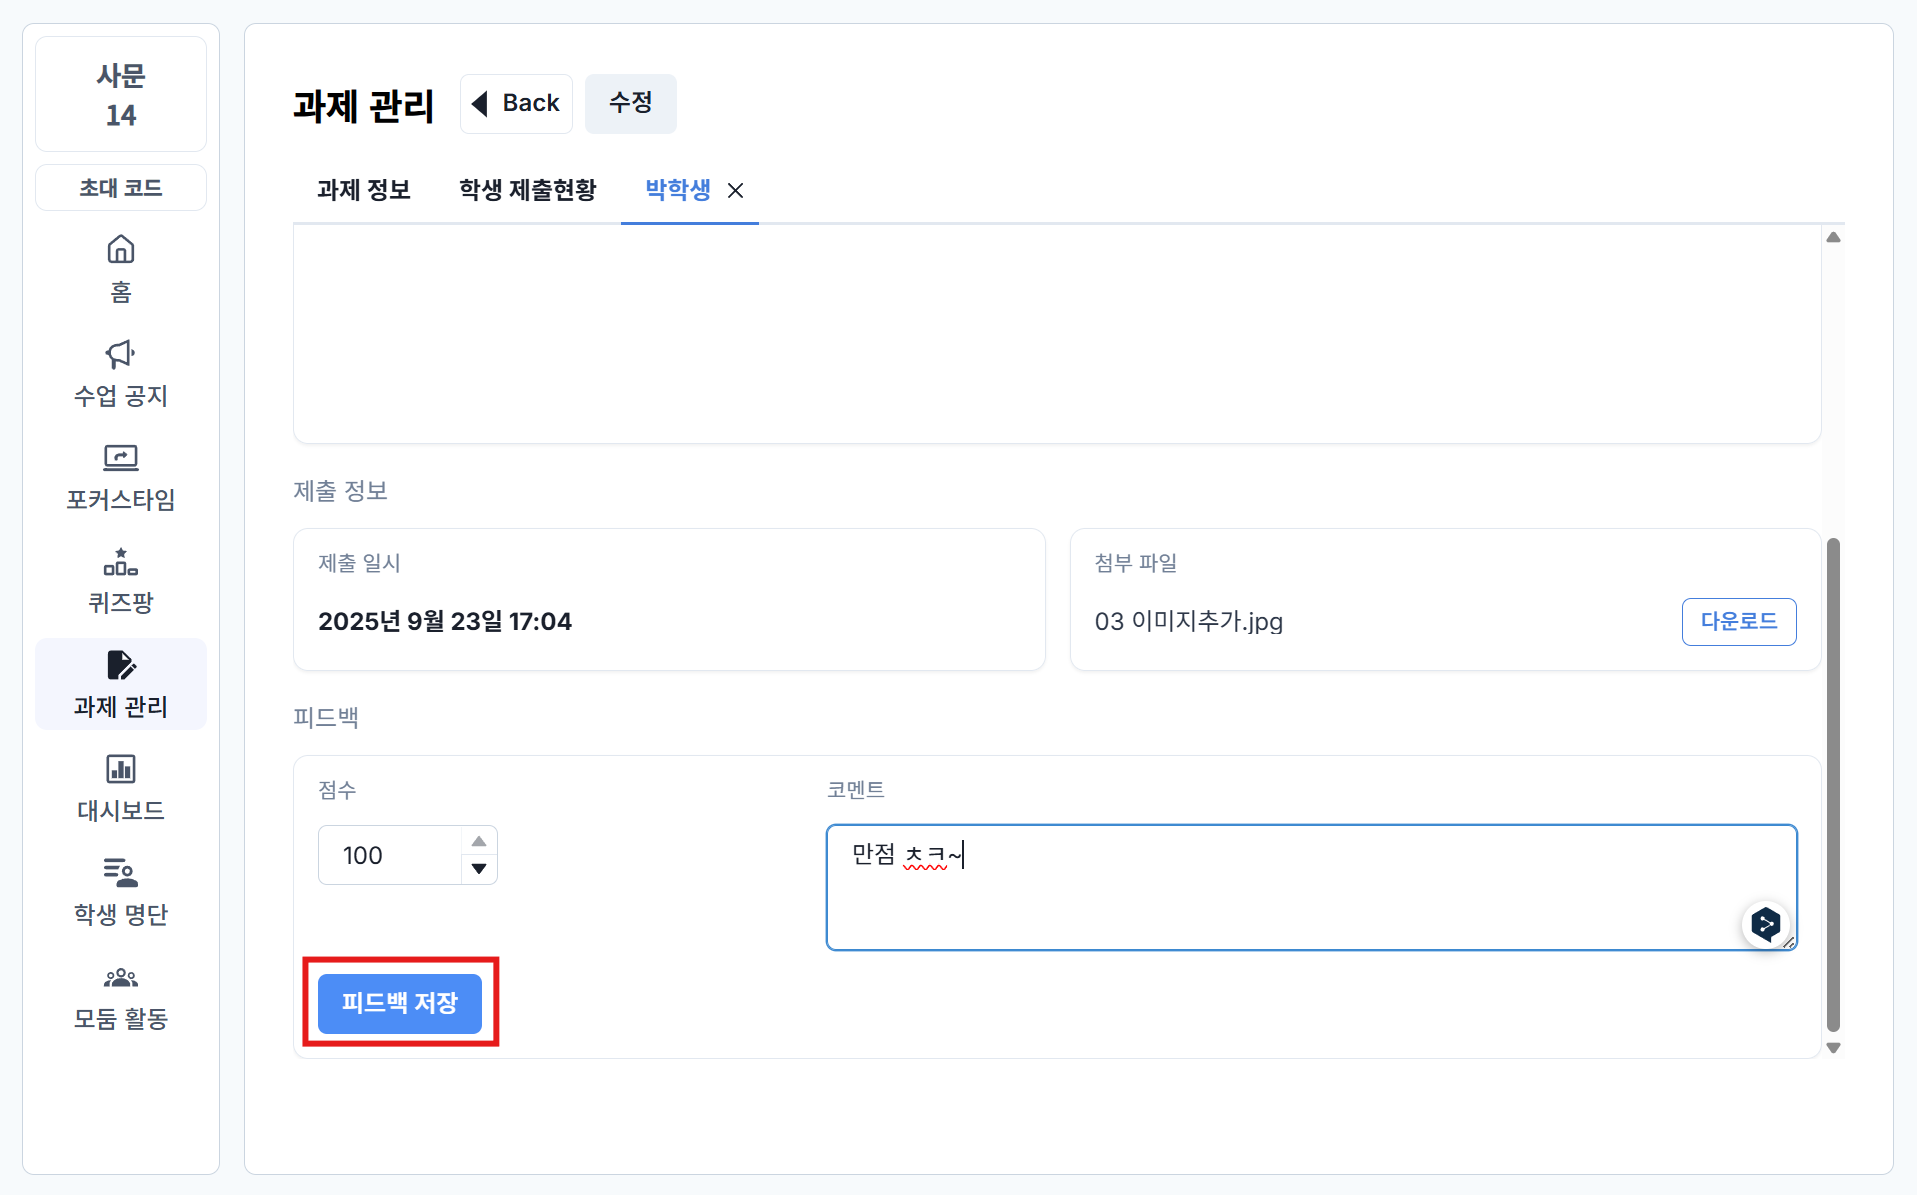1917x1195 pixels.
Task: Open 수업 공지 megaphone icon
Action: [121, 354]
